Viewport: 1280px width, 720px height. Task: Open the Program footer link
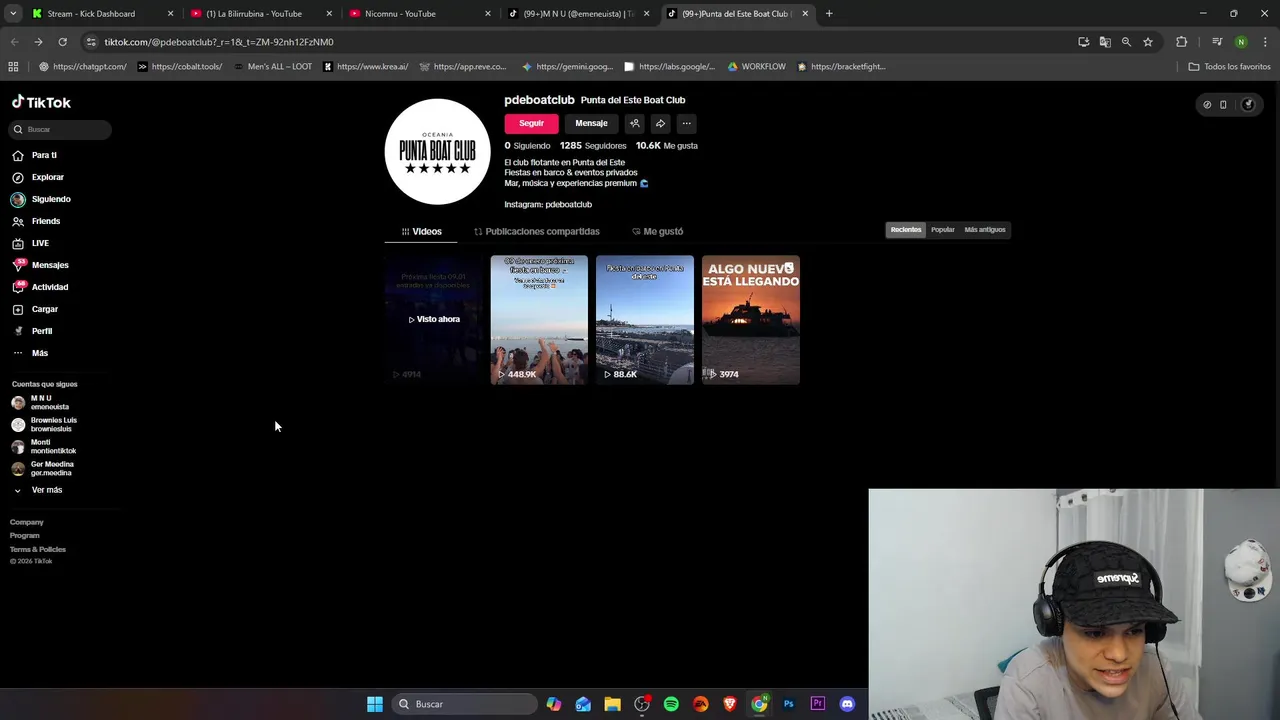tap(25, 535)
